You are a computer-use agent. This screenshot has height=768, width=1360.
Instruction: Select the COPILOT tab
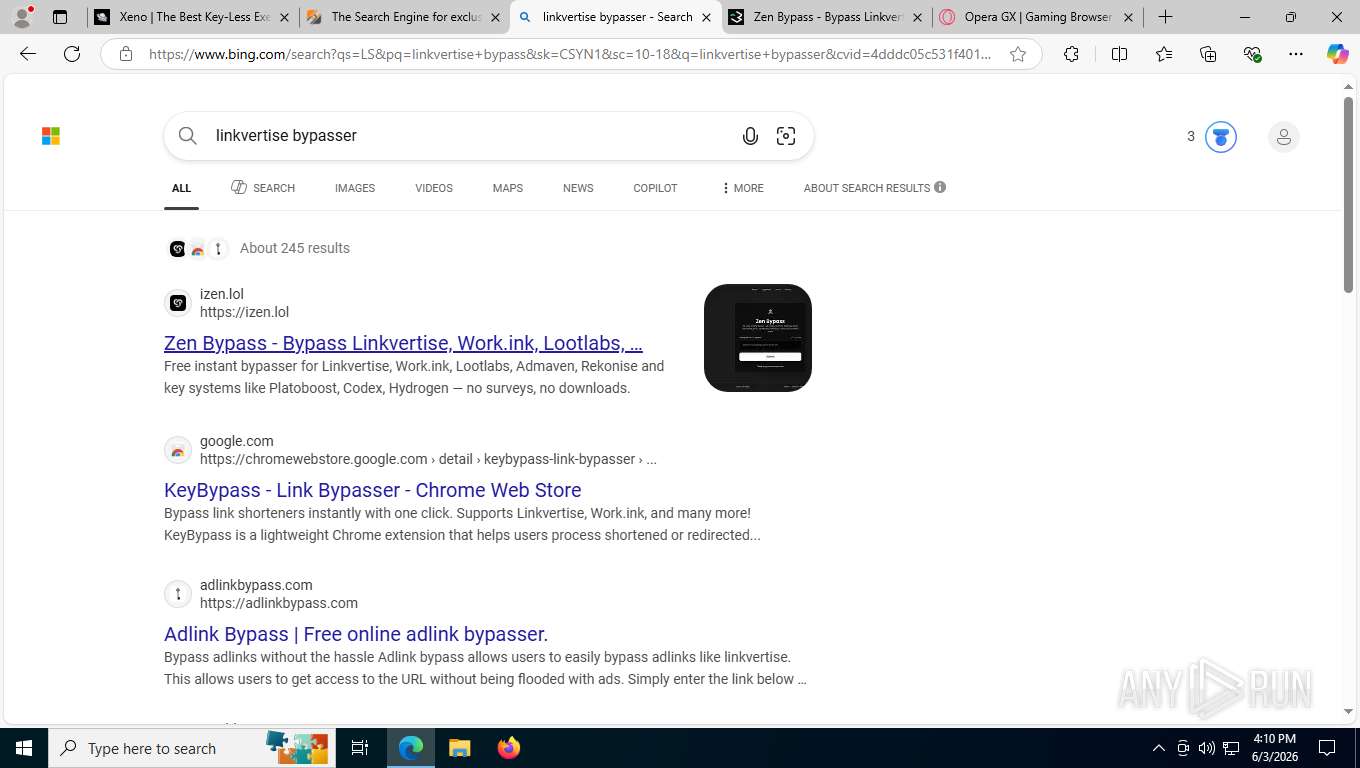coord(655,188)
